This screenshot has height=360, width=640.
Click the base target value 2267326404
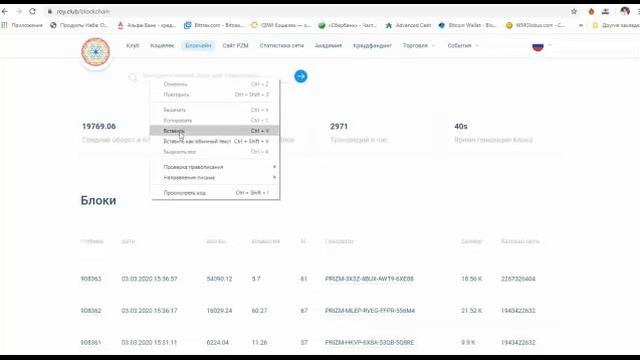tap(518, 279)
